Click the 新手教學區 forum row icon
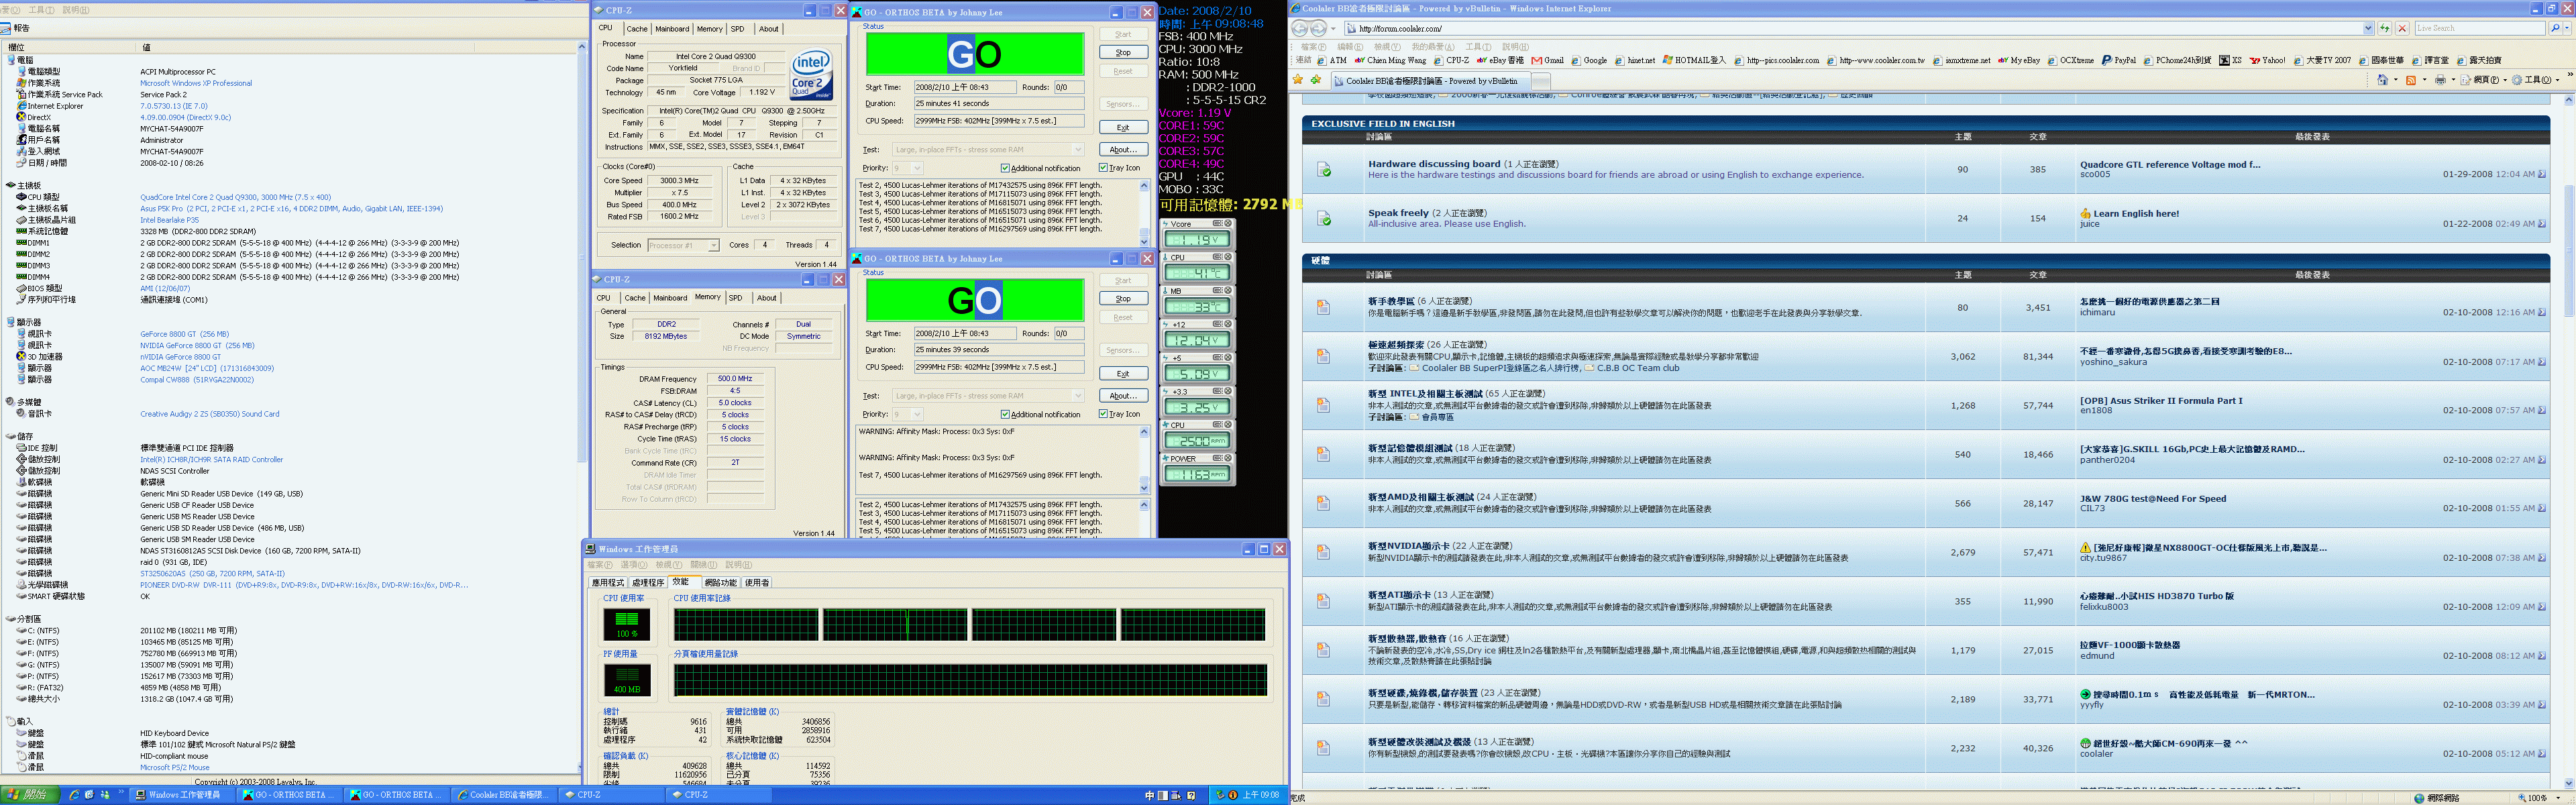The image size is (2576, 805). coord(1324,307)
